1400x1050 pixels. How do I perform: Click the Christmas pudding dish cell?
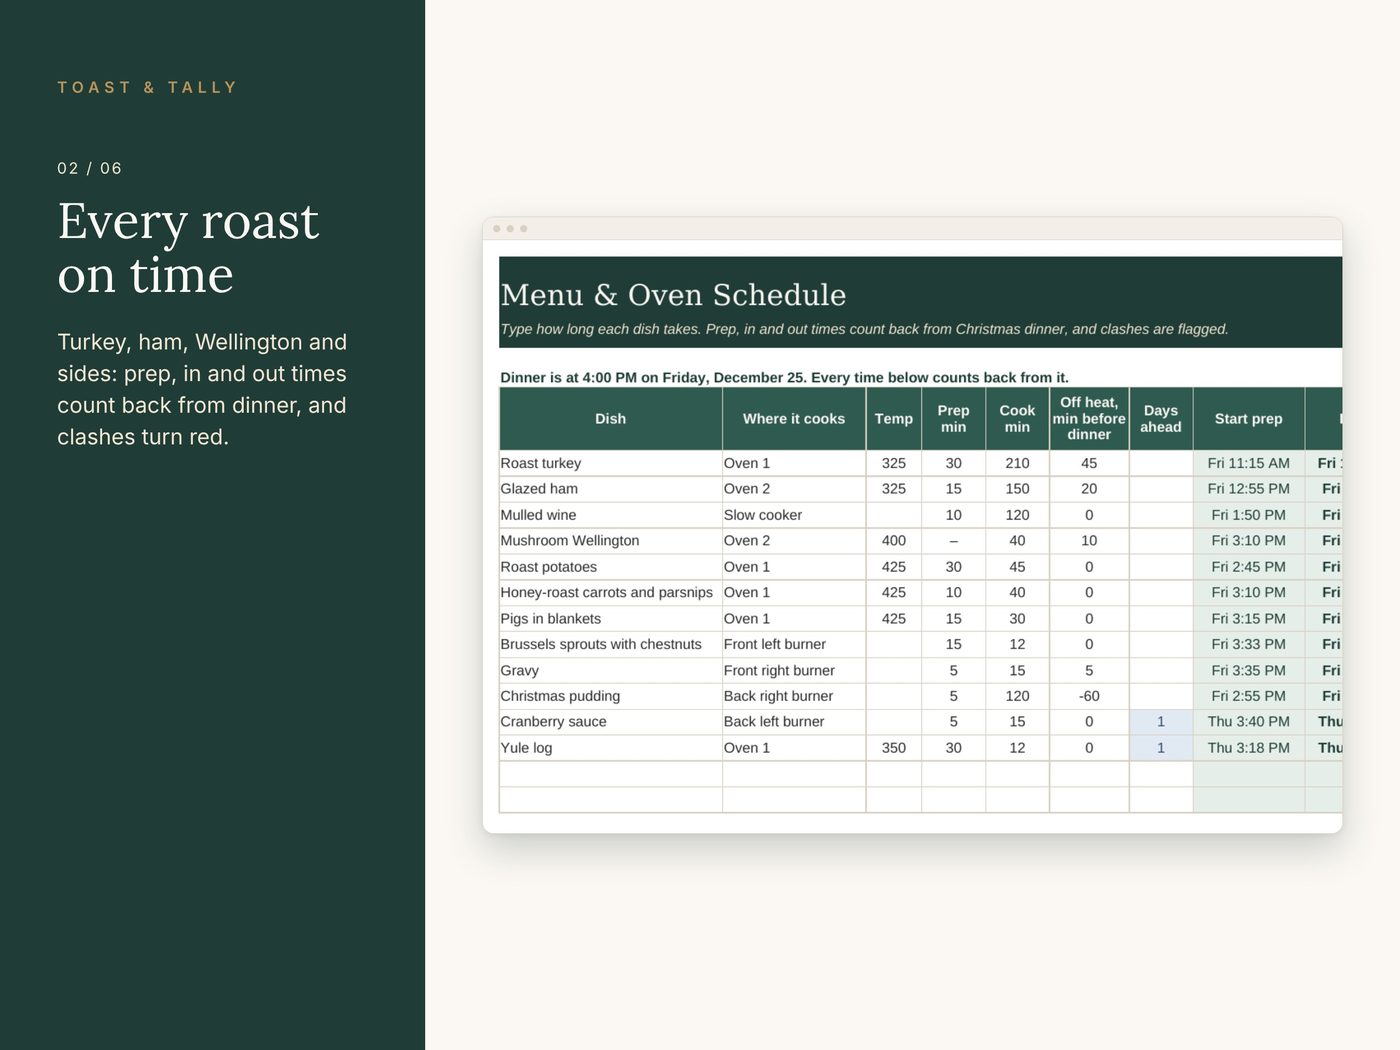(611, 696)
